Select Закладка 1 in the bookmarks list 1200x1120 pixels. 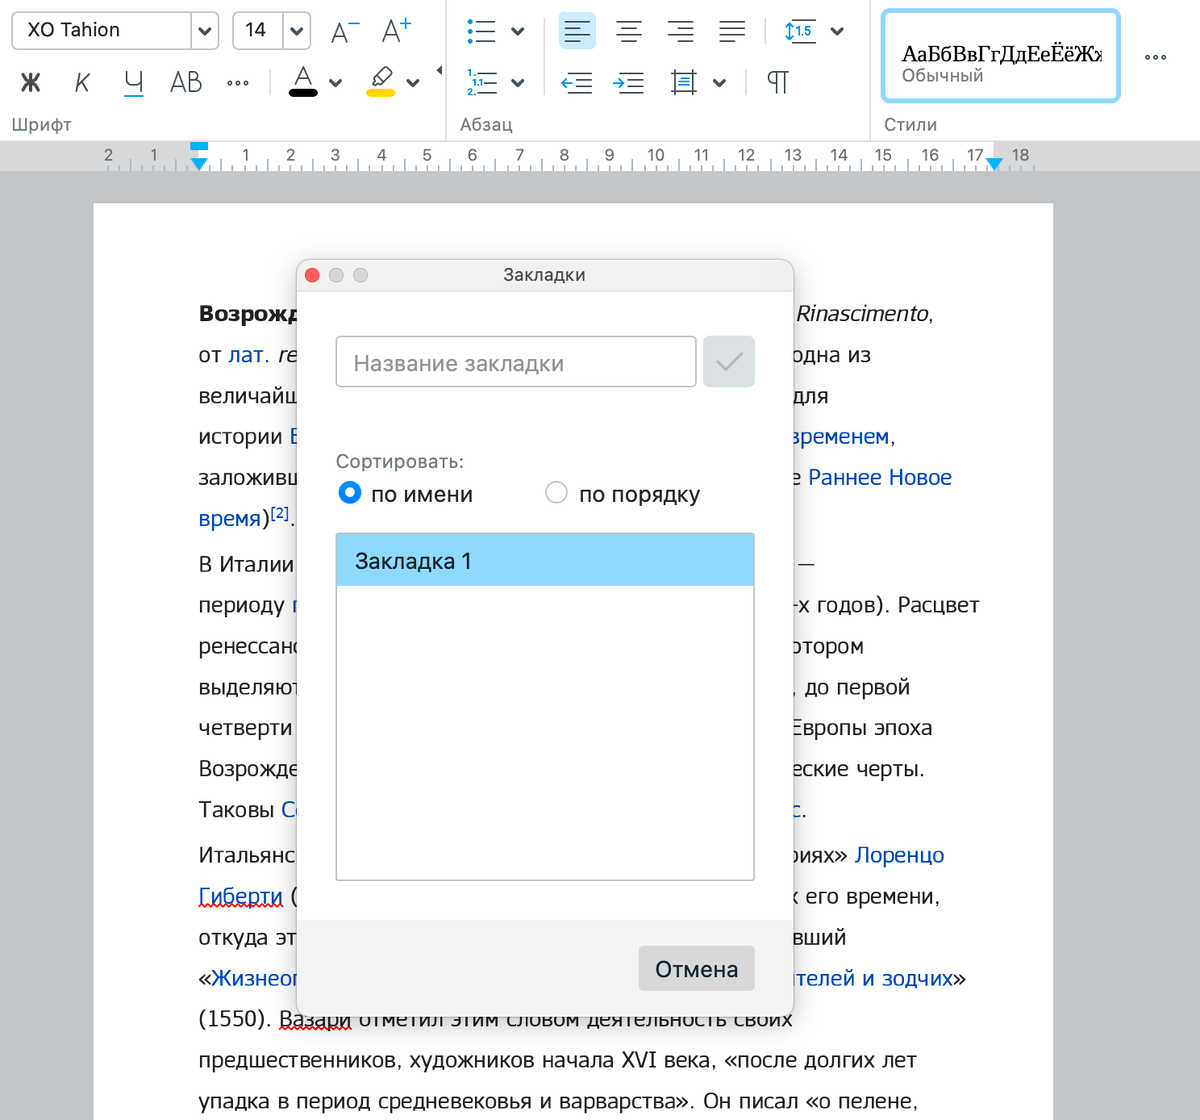[x=545, y=560]
